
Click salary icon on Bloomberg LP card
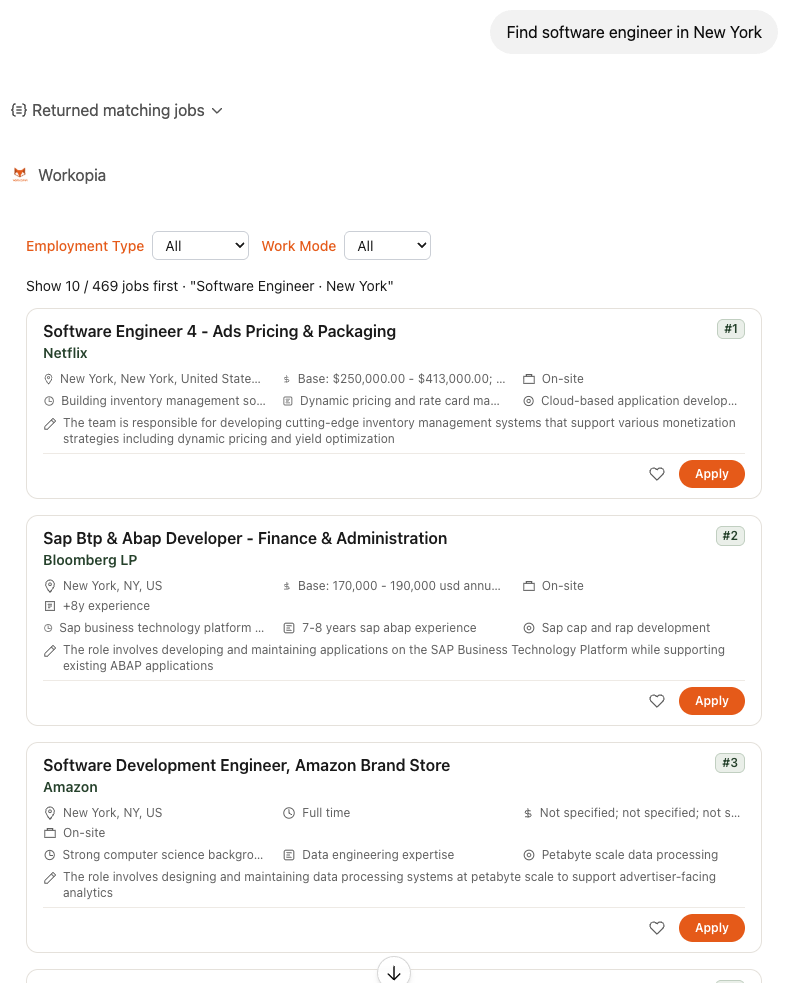pyautogui.click(x=287, y=586)
